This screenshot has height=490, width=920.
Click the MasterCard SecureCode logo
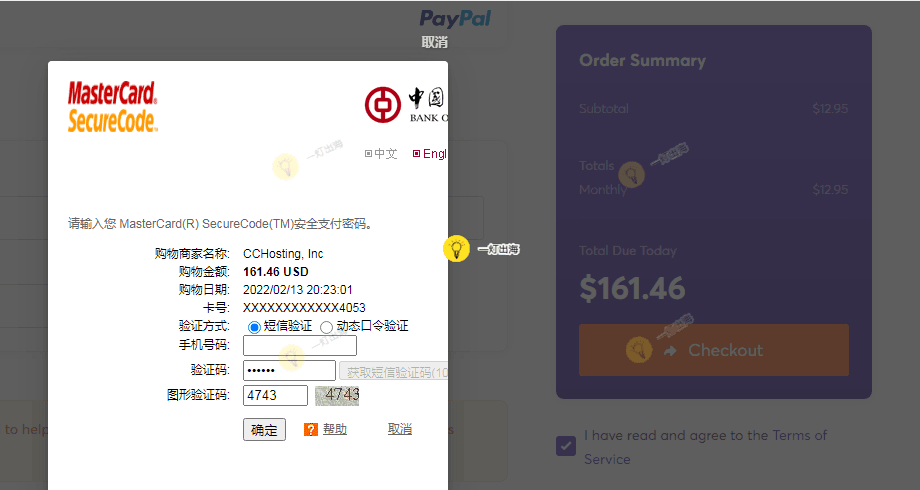113,107
